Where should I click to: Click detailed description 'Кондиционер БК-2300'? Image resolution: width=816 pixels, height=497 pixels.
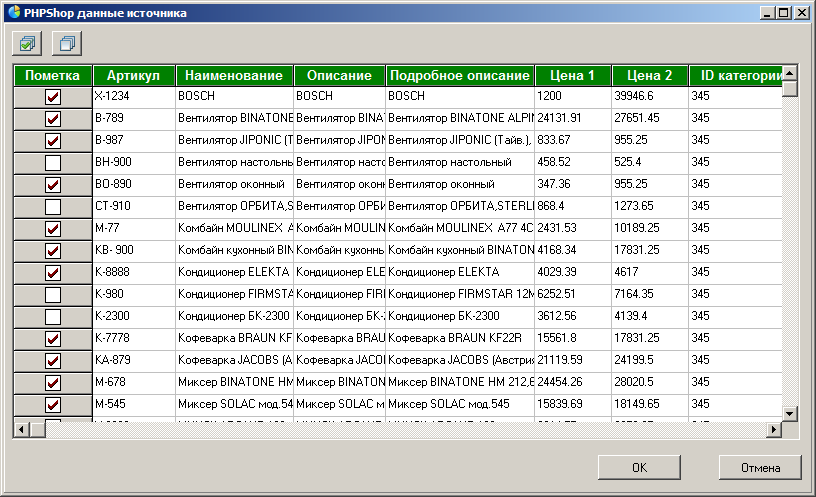click(460, 316)
